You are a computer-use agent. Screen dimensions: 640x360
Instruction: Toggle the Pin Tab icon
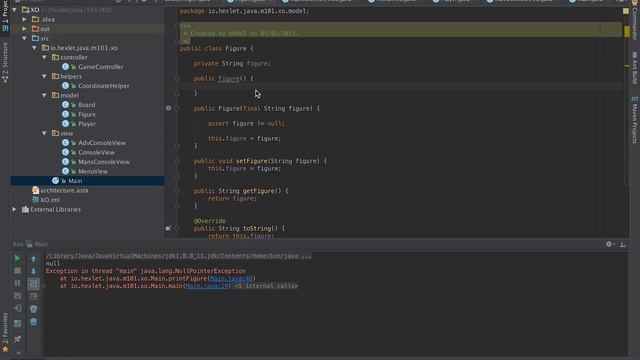(17, 339)
